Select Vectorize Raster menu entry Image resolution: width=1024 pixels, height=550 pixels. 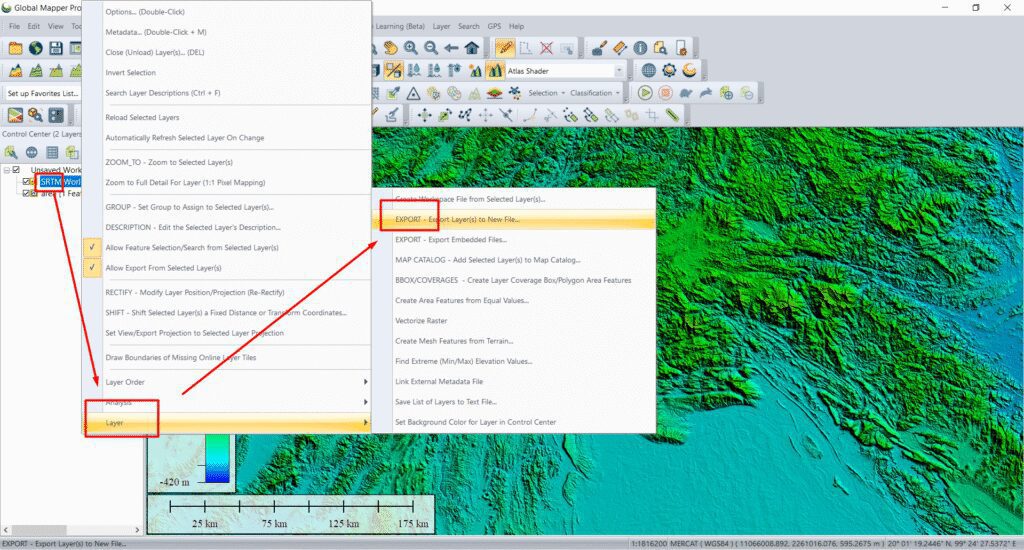coord(513,321)
